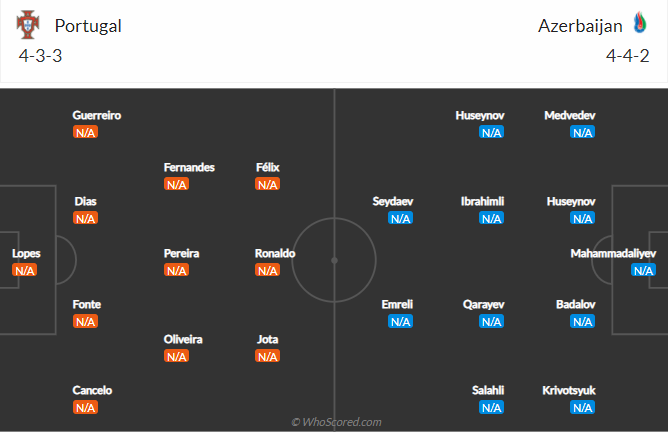Click the Azerbaijan flame emblem icon
This screenshot has height=434, width=669.
(x=640, y=24)
